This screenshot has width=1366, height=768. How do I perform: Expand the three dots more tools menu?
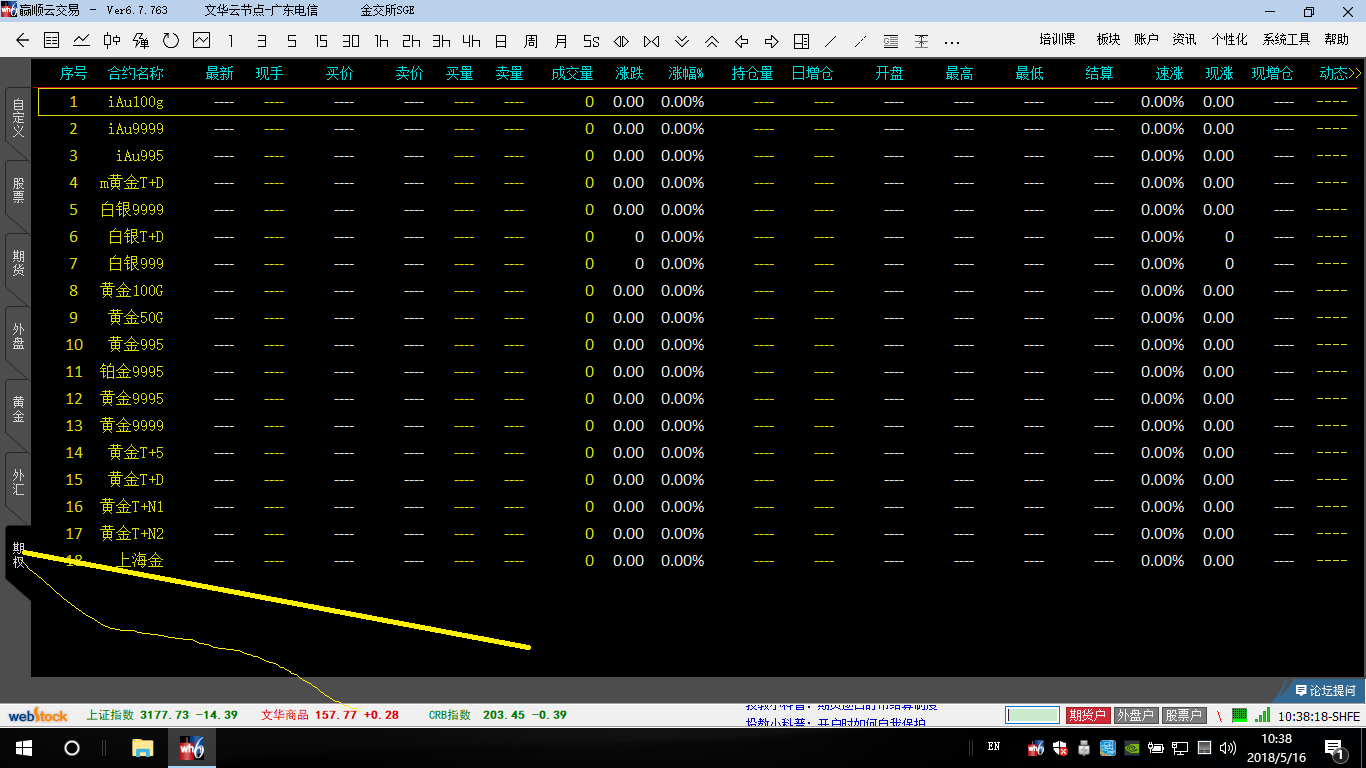click(x=951, y=41)
